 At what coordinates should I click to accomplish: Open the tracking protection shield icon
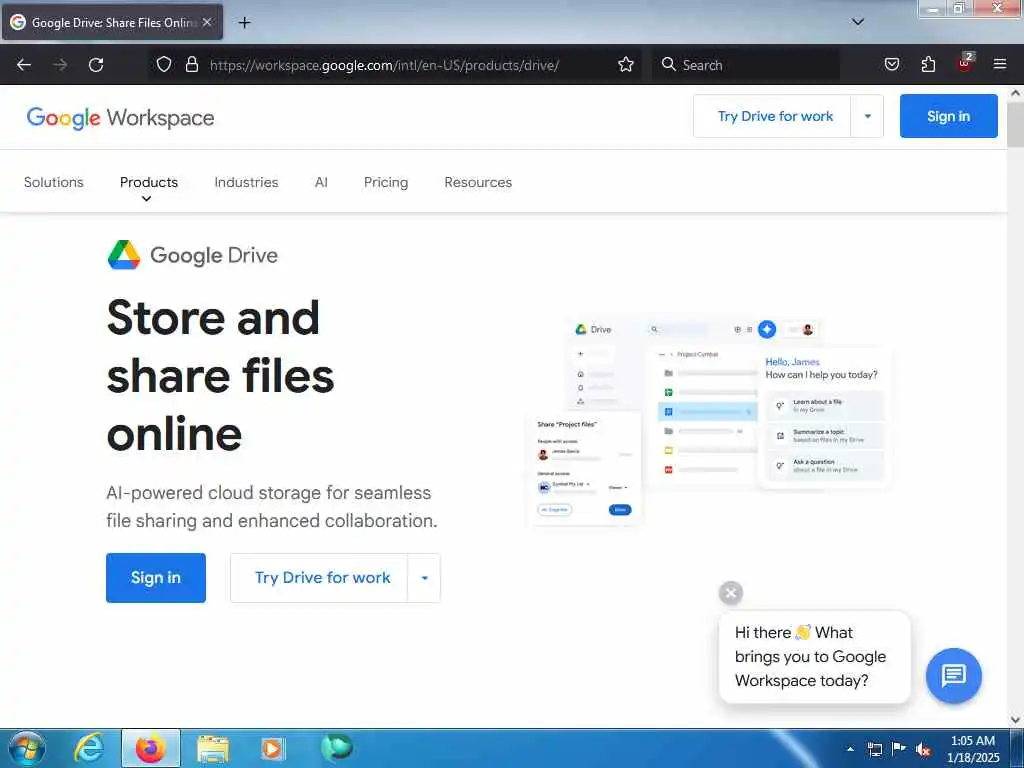pyautogui.click(x=164, y=65)
